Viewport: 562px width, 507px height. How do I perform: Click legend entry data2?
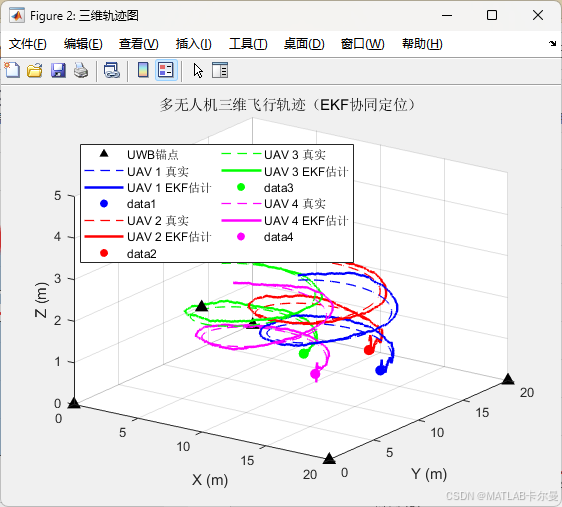coord(142,254)
